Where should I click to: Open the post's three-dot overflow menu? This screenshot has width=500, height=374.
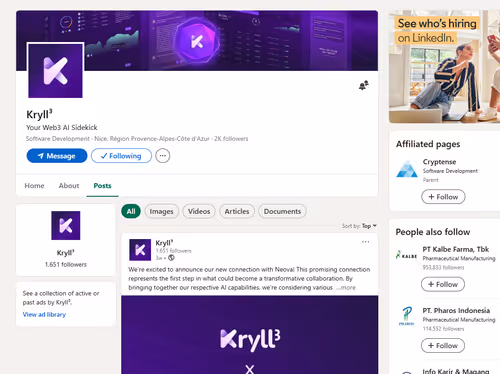point(365,242)
